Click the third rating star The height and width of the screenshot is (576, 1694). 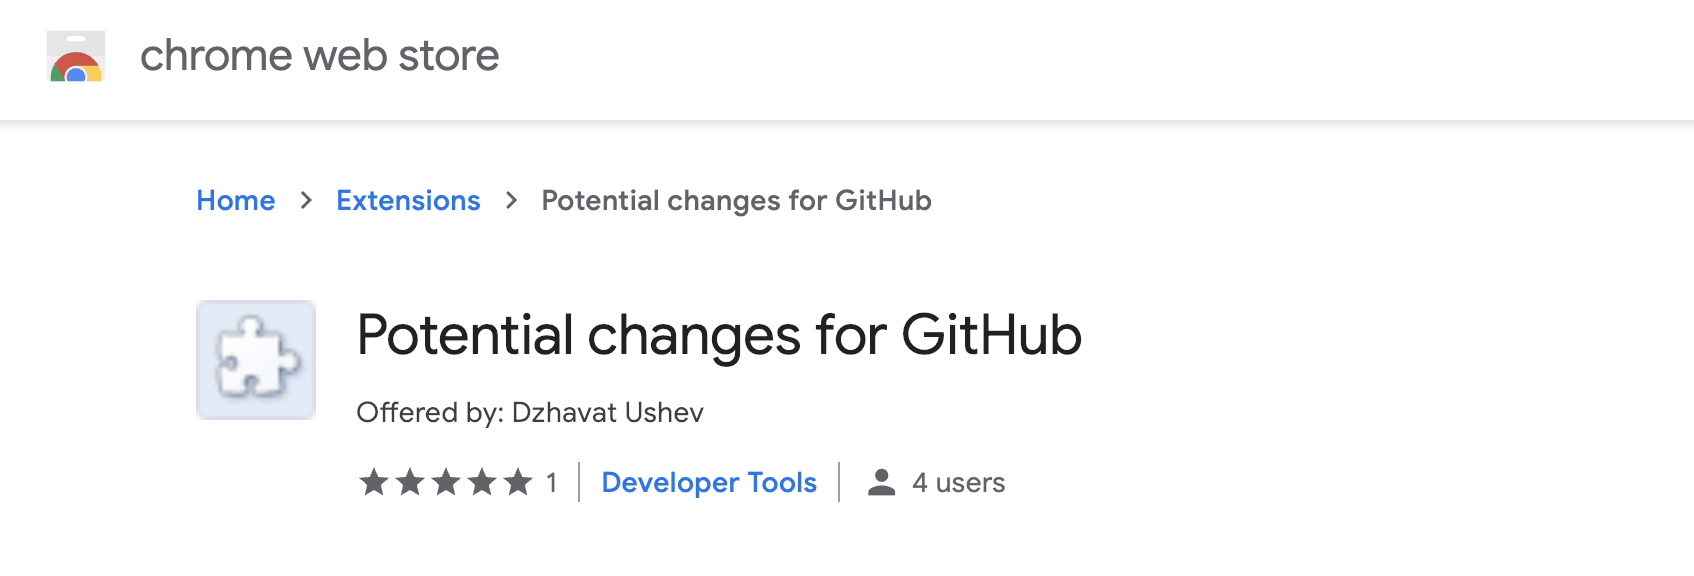(x=446, y=483)
